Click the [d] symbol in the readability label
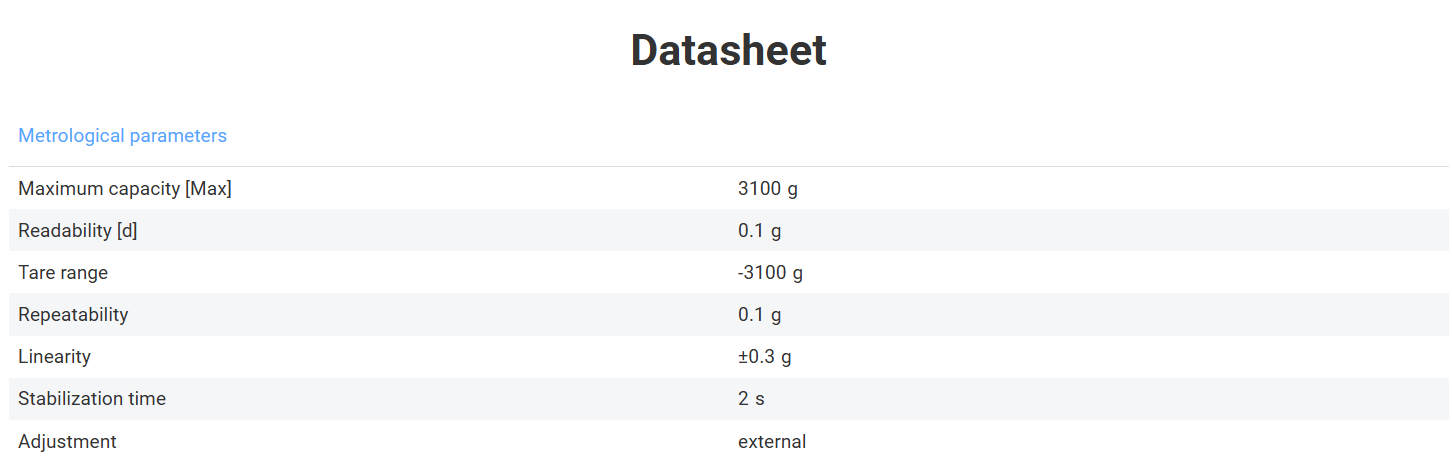This screenshot has height=460, width=1452. [127, 231]
